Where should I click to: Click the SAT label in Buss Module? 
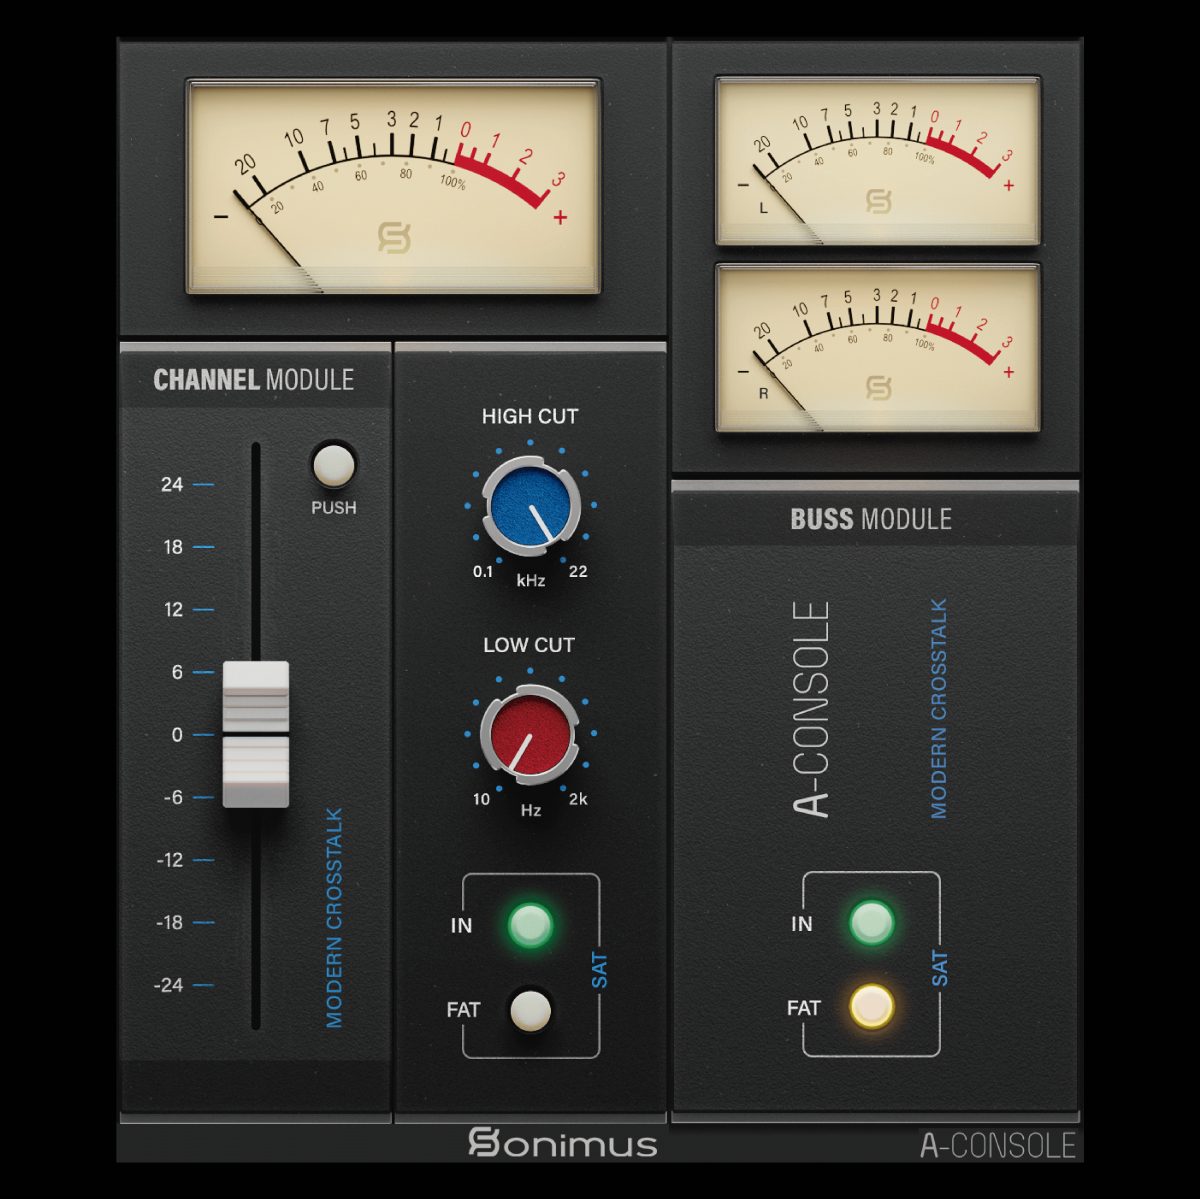tap(939, 968)
